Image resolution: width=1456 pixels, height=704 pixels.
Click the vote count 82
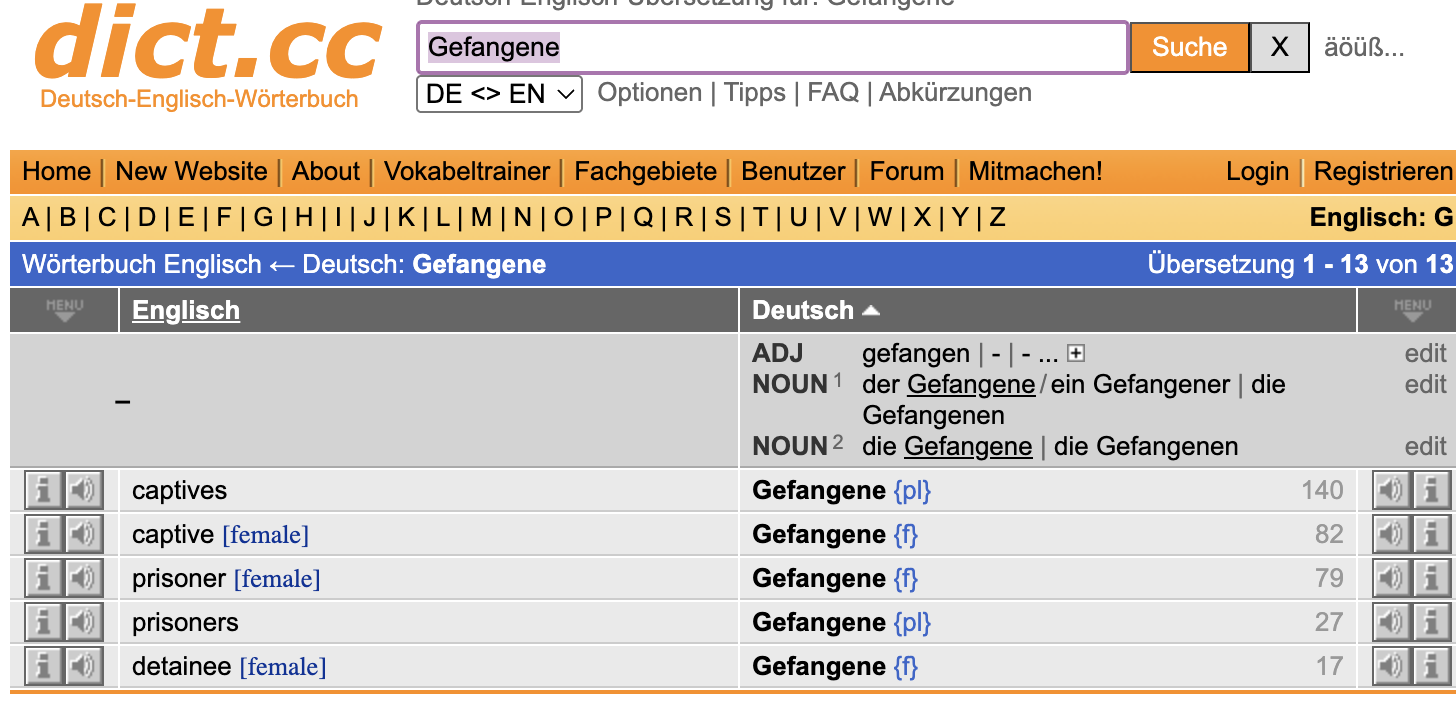pos(1329,535)
